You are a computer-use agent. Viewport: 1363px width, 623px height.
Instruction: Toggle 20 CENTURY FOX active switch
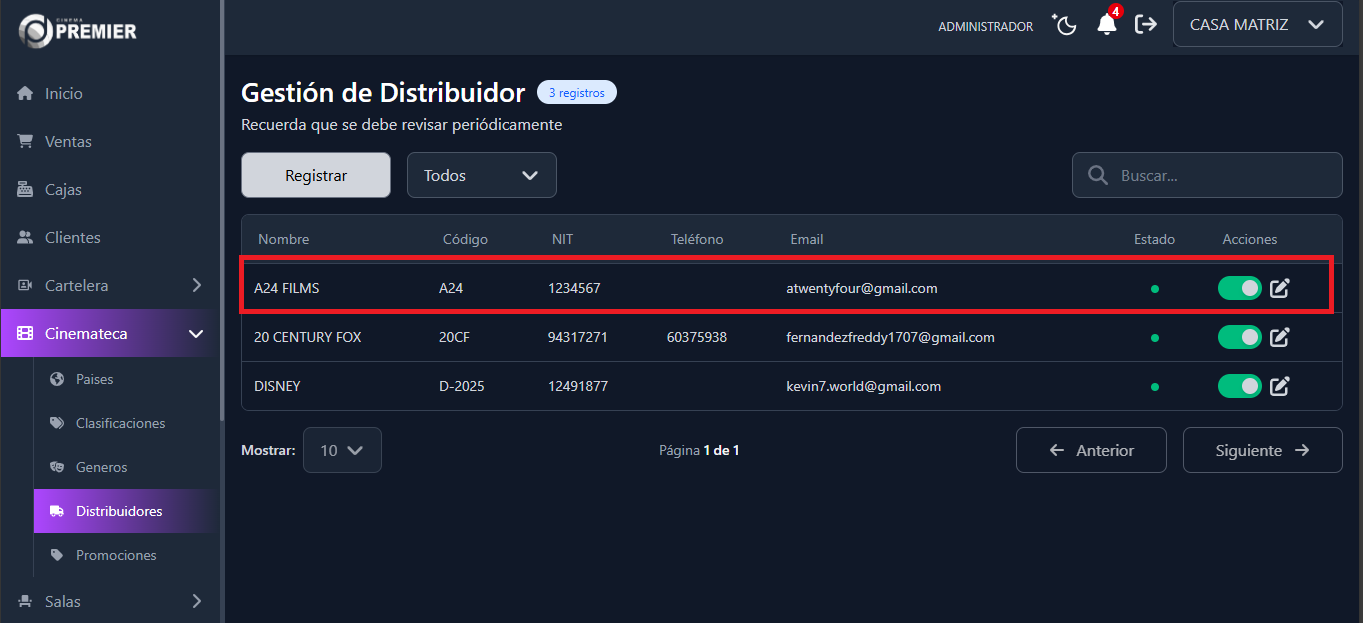coord(1239,338)
